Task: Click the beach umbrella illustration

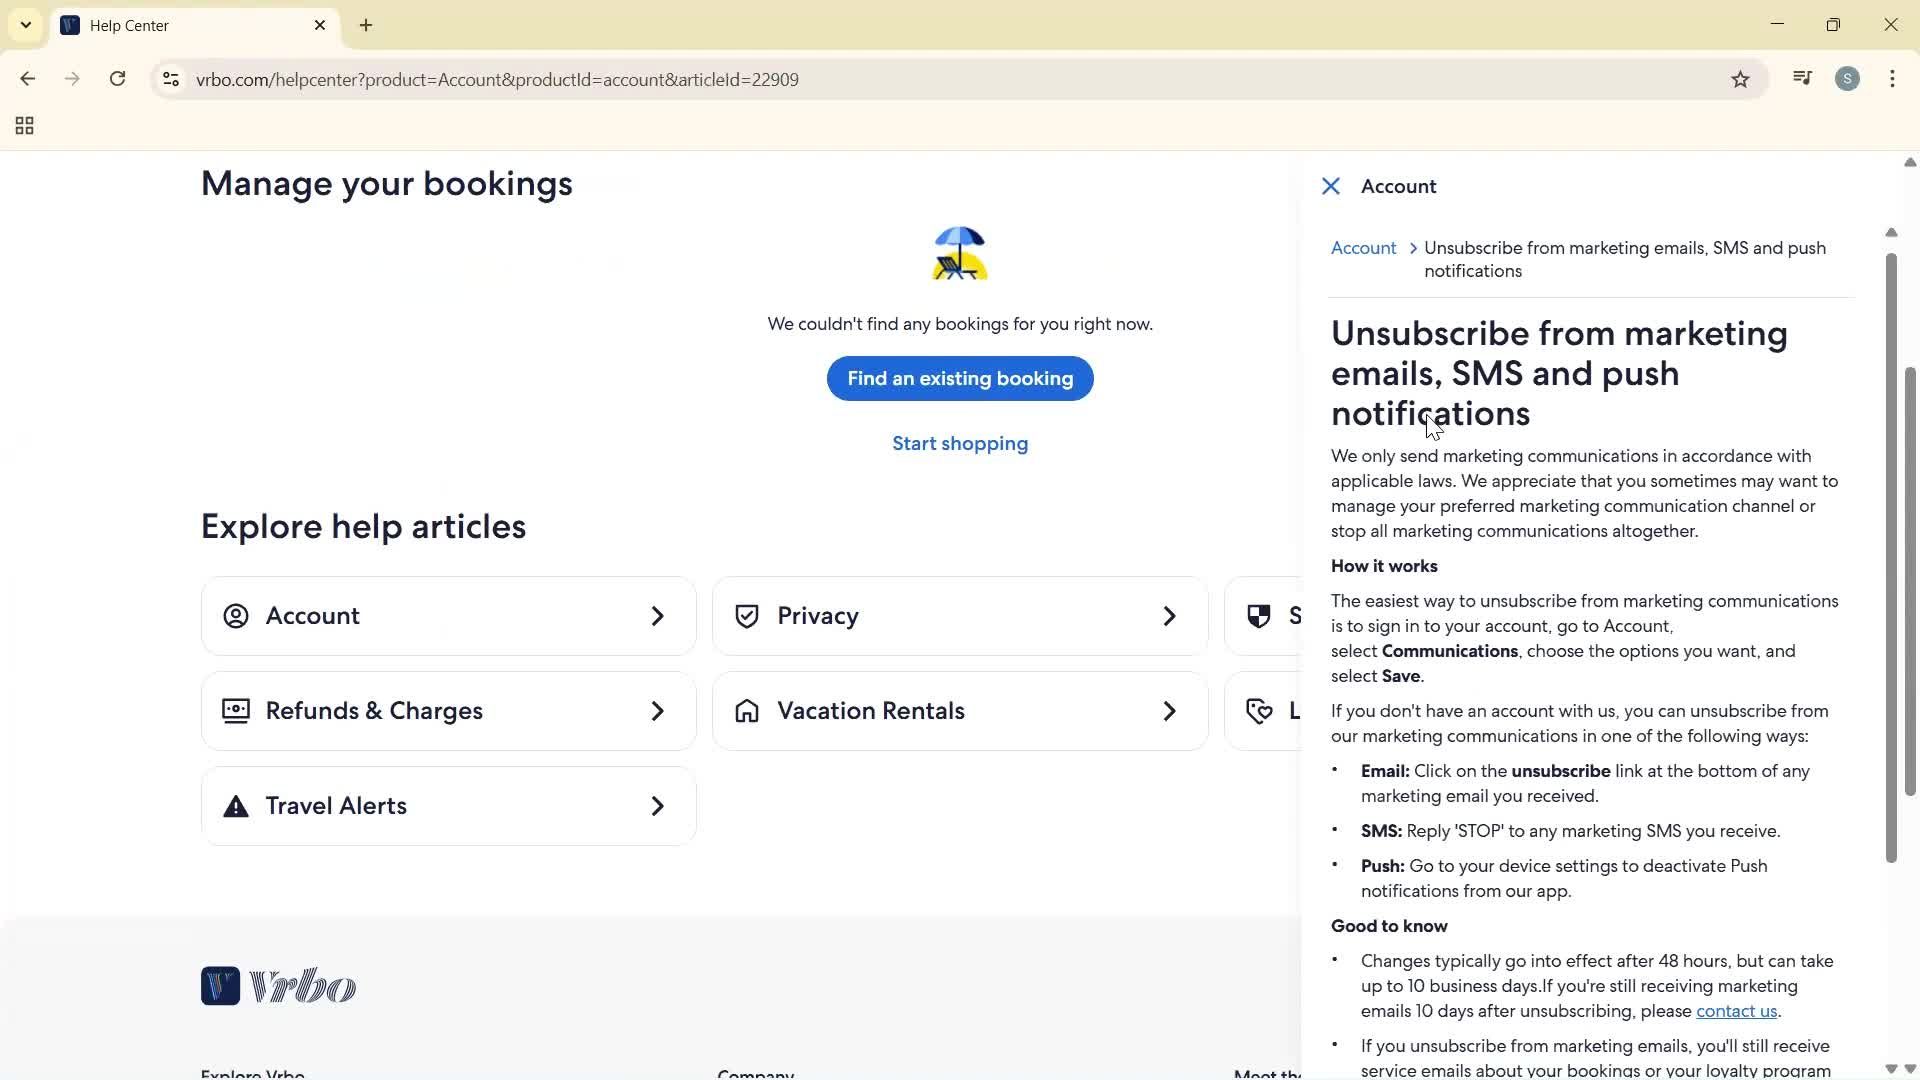Action: (959, 253)
